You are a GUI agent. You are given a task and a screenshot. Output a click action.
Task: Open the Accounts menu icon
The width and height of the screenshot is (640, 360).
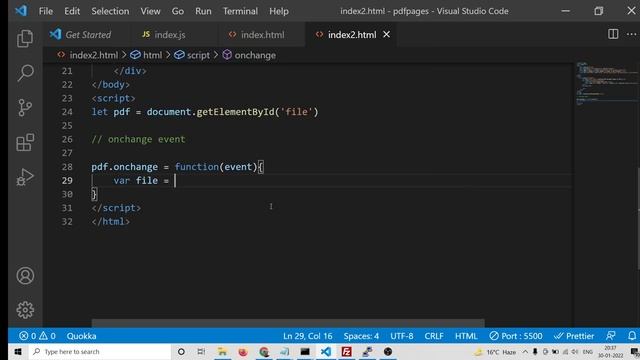click(x=25, y=276)
